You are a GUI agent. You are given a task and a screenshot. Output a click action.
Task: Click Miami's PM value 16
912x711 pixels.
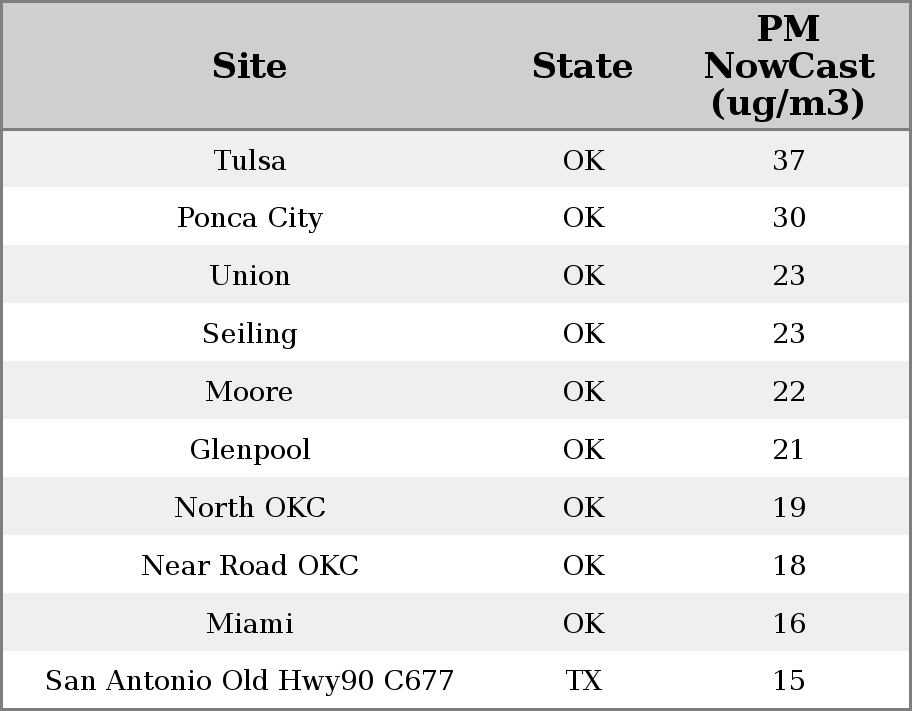pyautogui.click(x=789, y=623)
